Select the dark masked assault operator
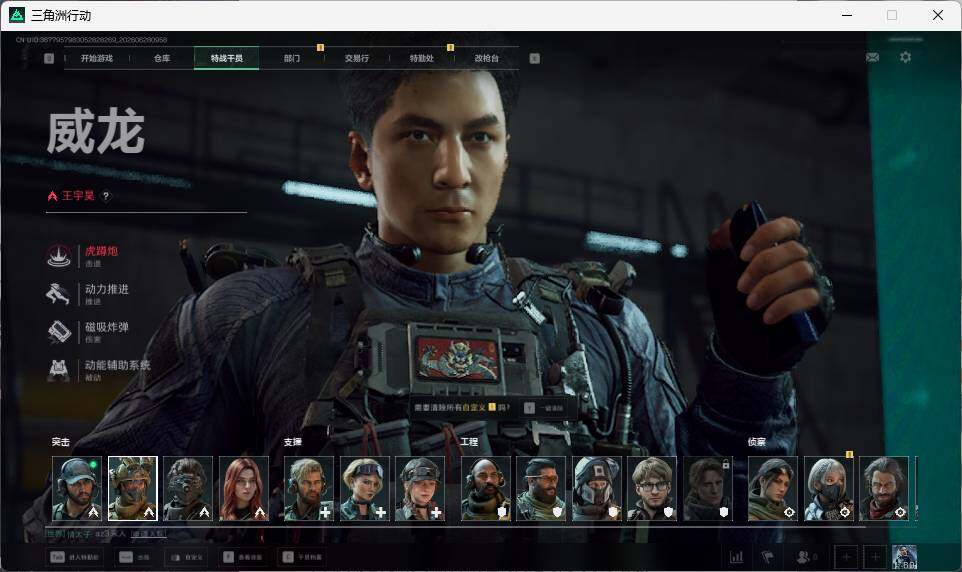962x572 pixels. (188, 489)
